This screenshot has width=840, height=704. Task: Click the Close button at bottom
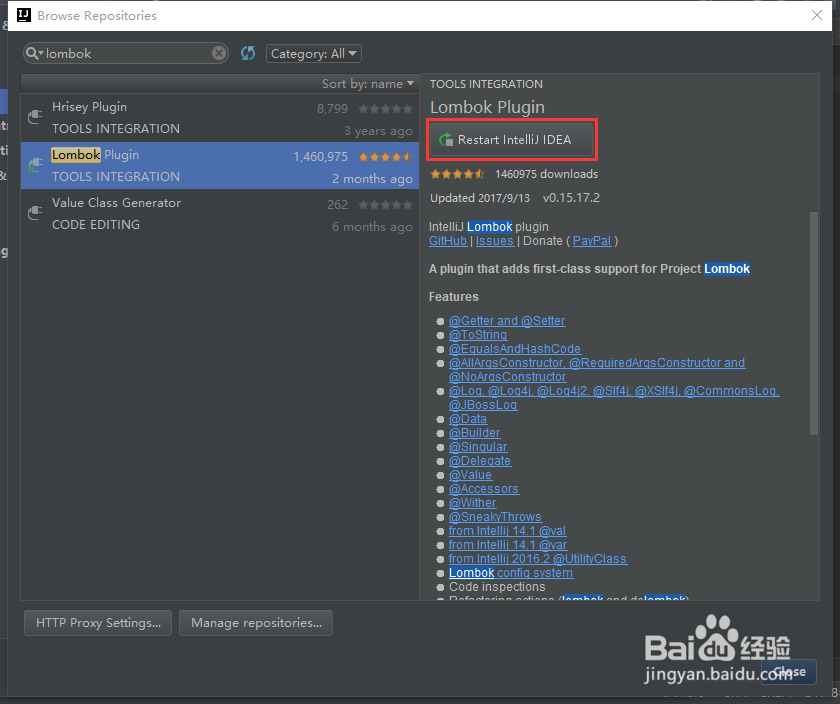coord(789,672)
